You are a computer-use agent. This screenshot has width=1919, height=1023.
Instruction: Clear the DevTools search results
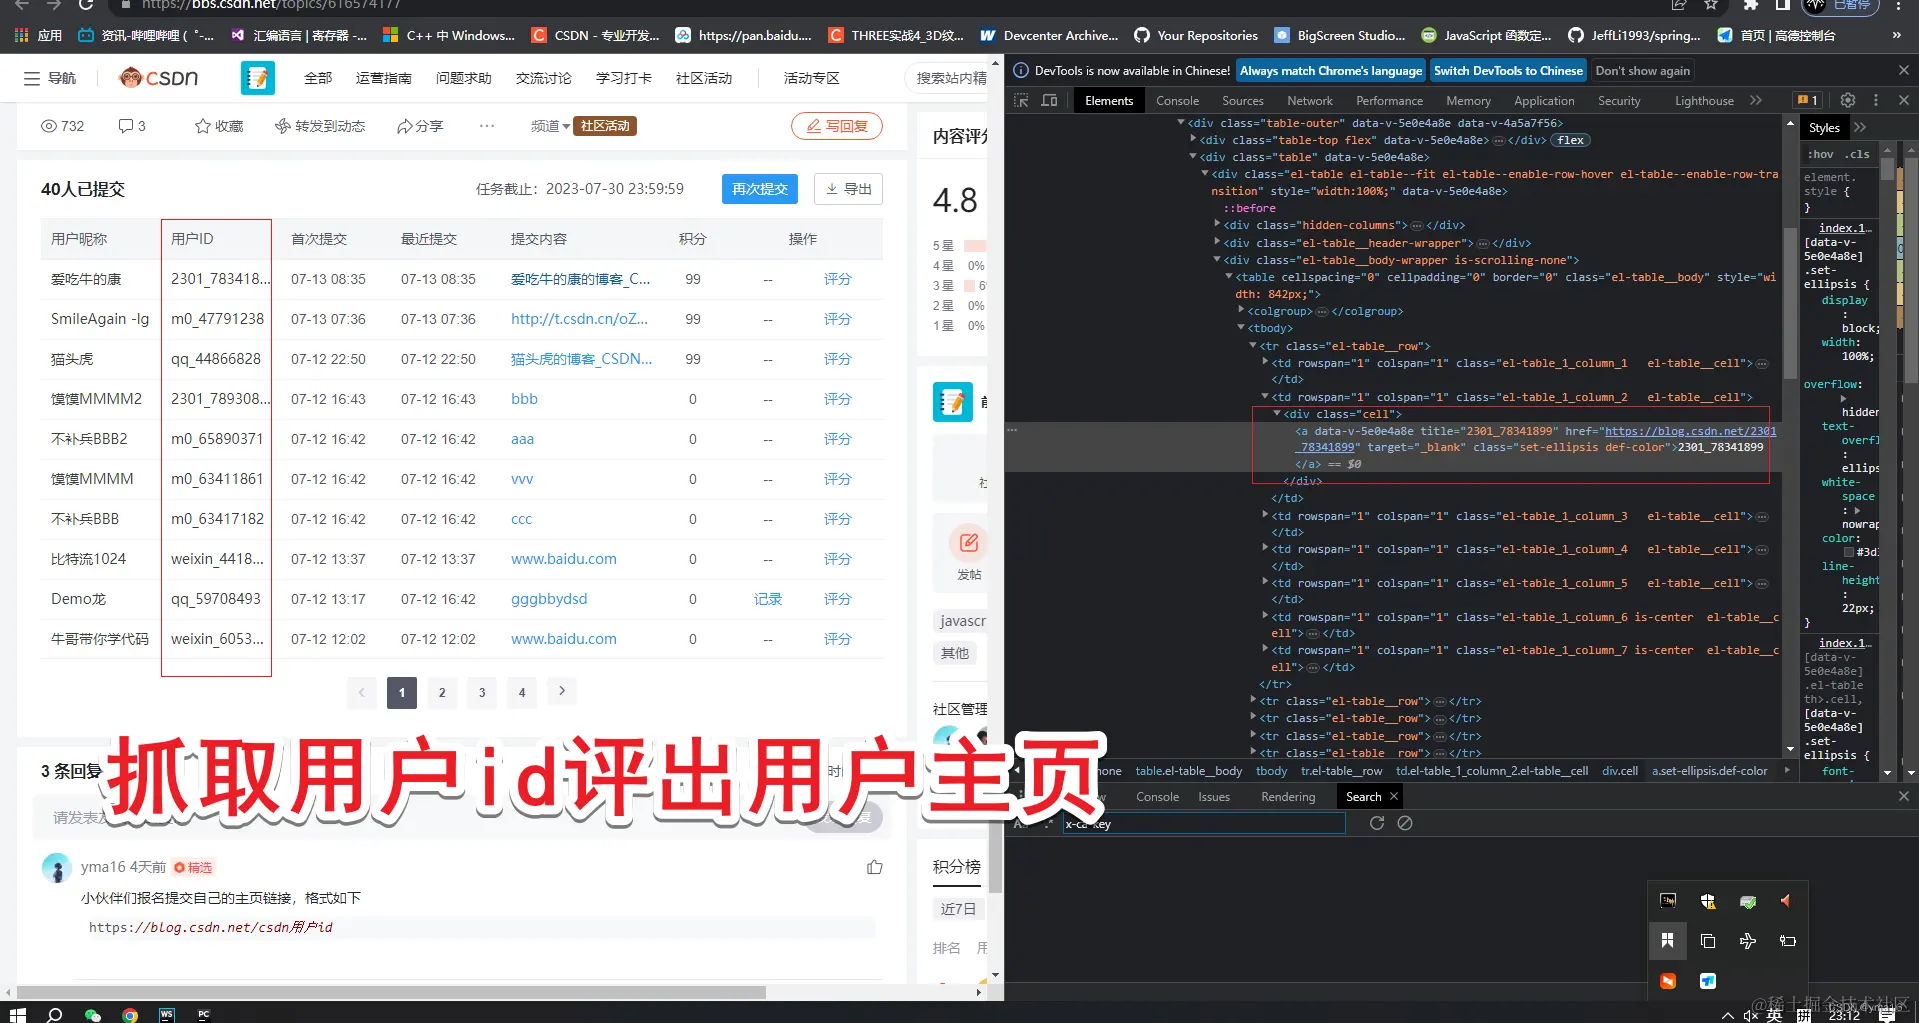(x=1405, y=823)
